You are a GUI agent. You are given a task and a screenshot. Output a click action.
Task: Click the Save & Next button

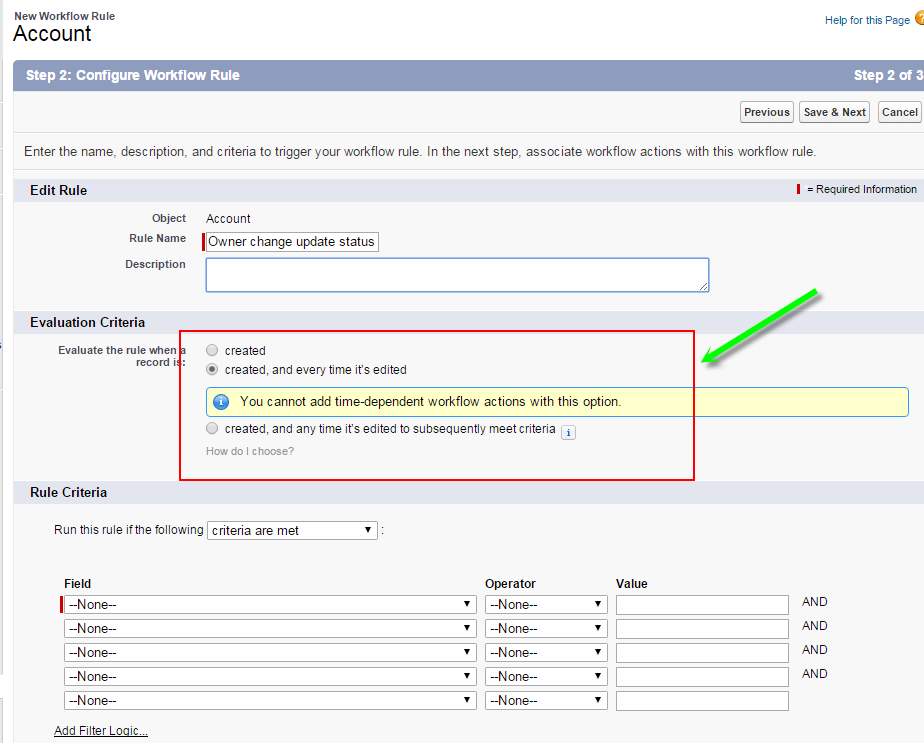click(835, 112)
